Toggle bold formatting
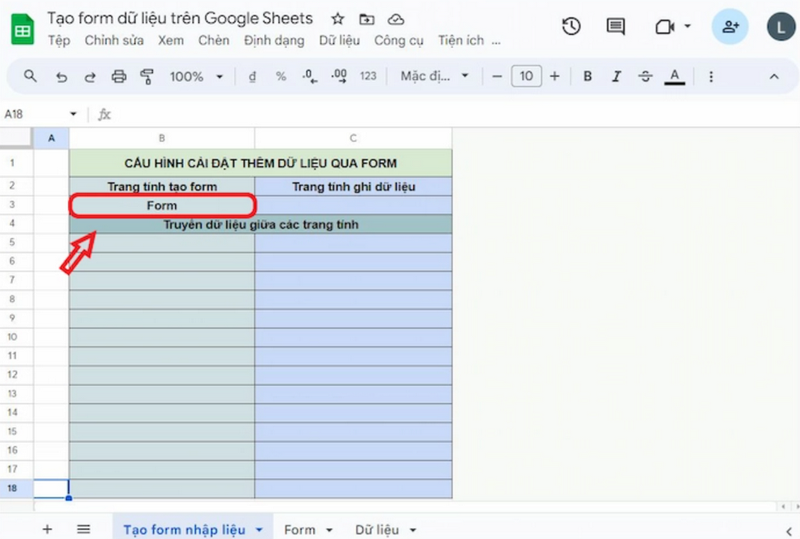This screenshot has height=539, width=800. point(588,77)
